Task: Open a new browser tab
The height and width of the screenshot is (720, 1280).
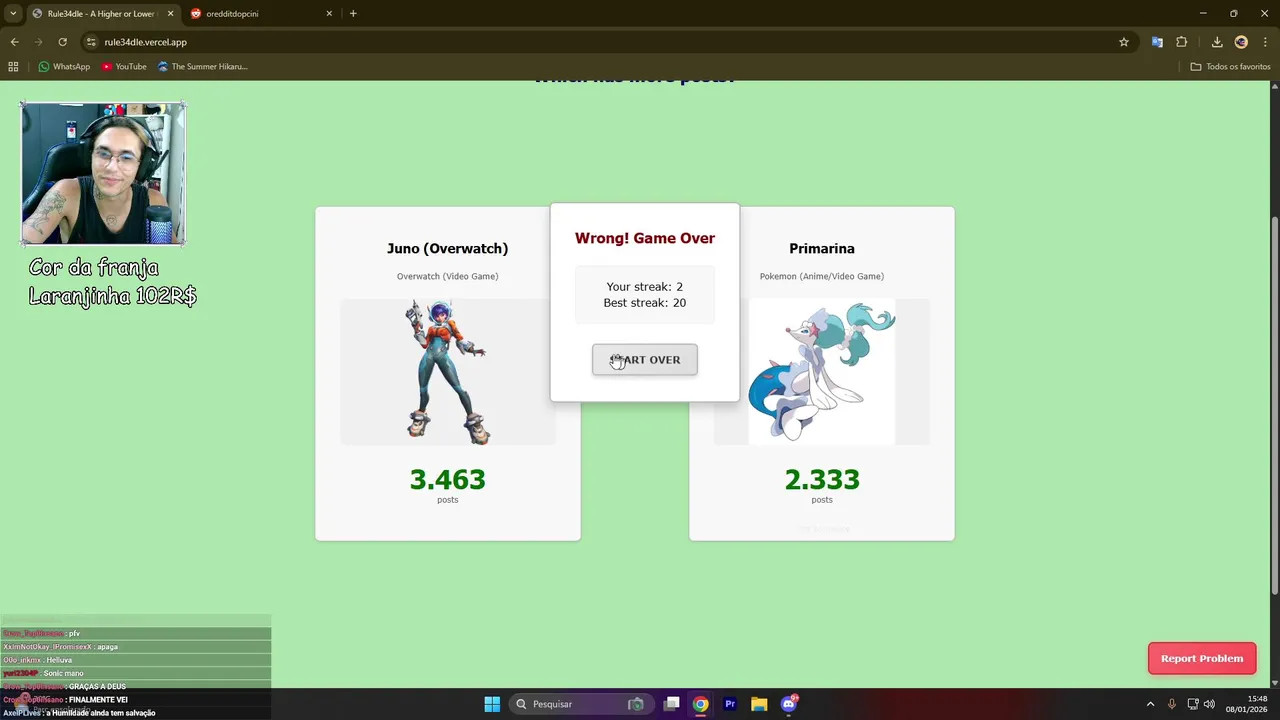Action: [353, 14]
